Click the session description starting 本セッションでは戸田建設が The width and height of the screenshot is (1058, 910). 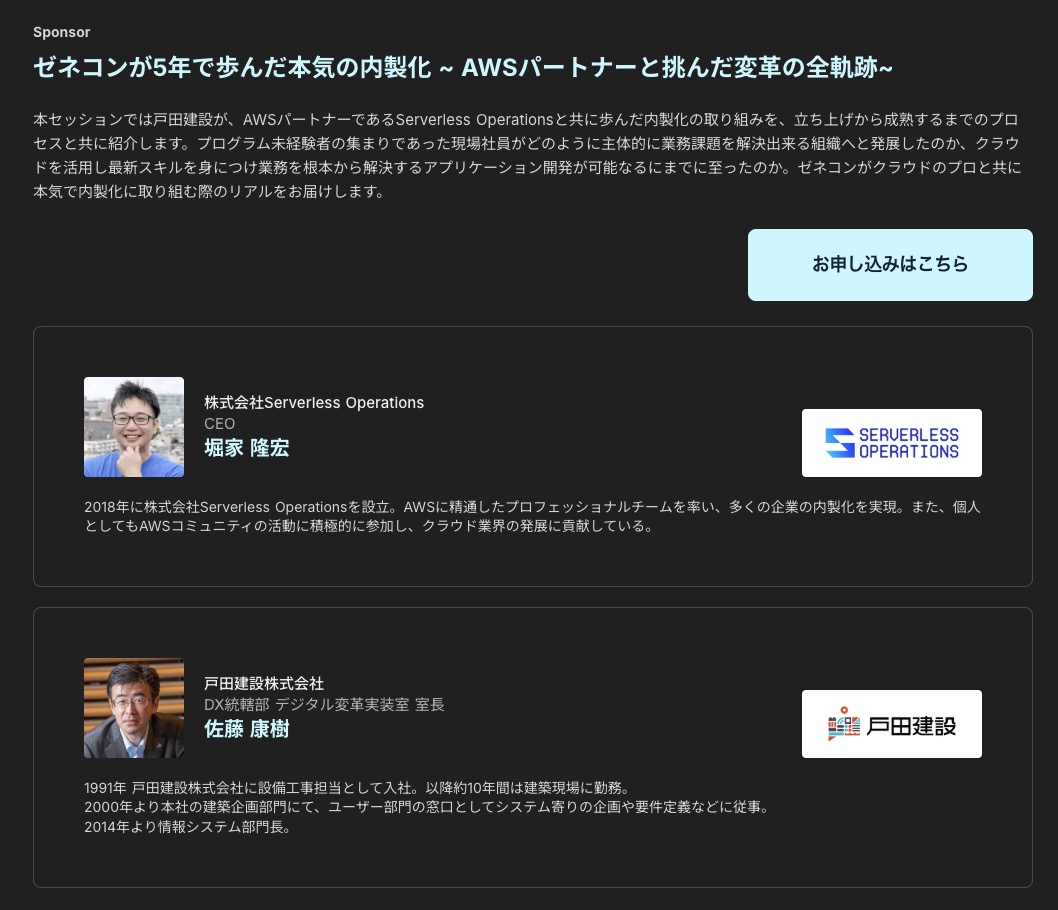(x=527, y=155)
